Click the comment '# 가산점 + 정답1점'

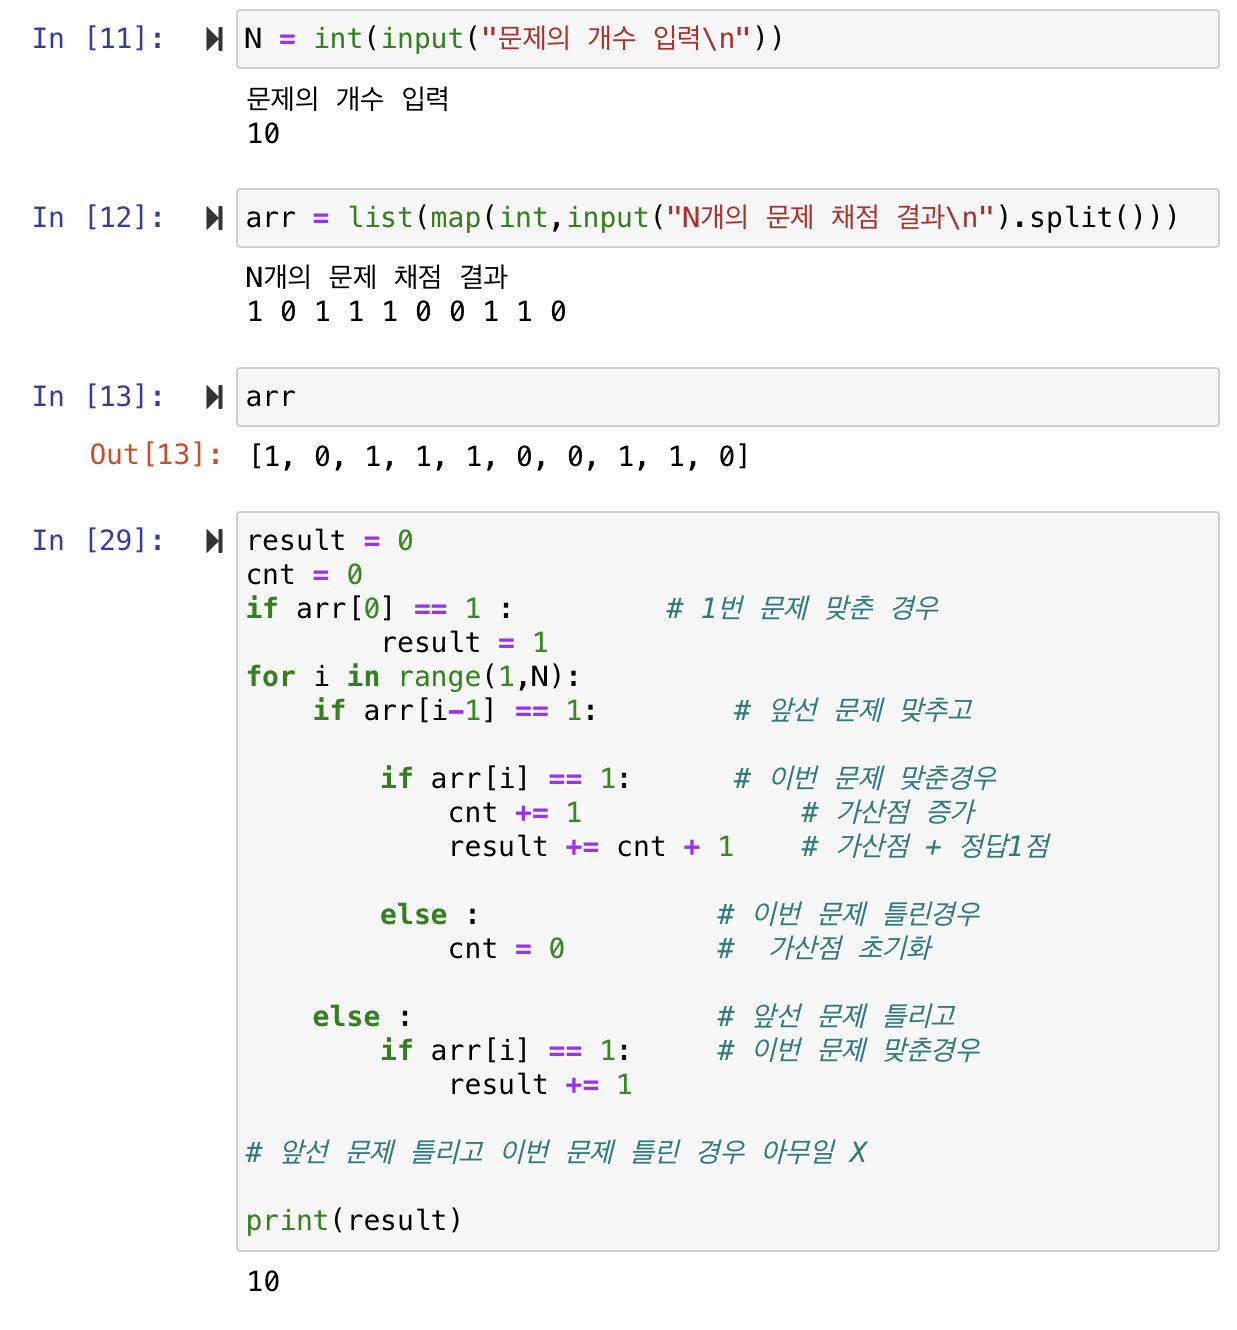(x=926, y=846)
